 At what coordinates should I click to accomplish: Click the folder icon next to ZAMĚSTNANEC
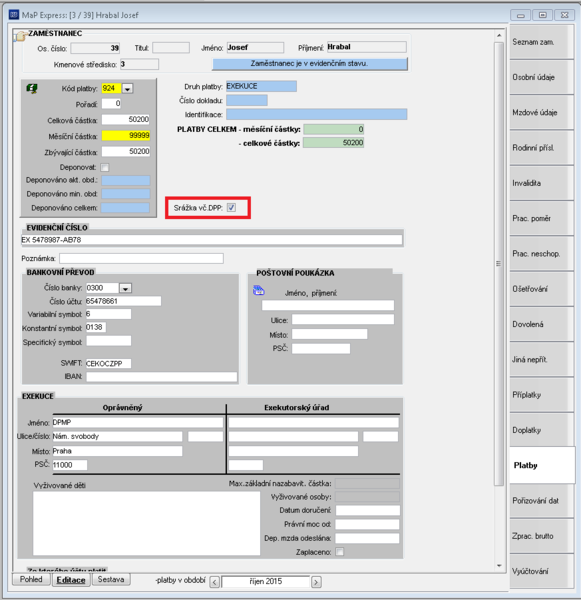coord(20,36)
